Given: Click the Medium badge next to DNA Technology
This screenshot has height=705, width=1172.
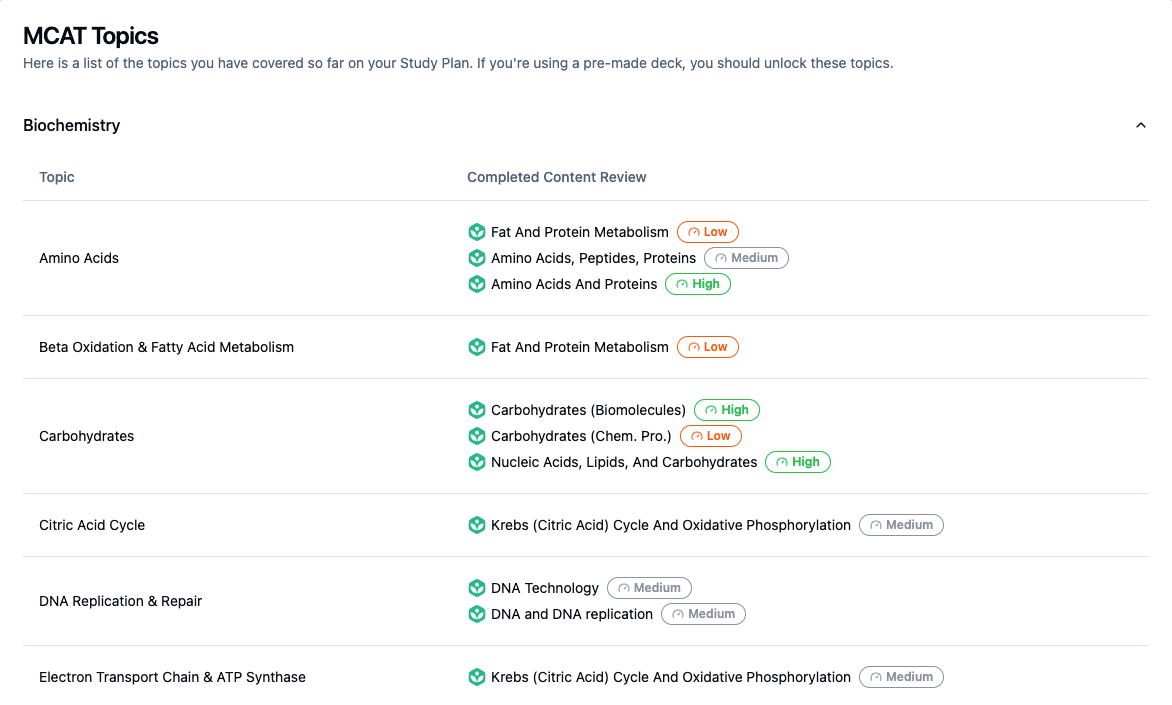Looking at the screenshot, I should (x=649, y=588).
